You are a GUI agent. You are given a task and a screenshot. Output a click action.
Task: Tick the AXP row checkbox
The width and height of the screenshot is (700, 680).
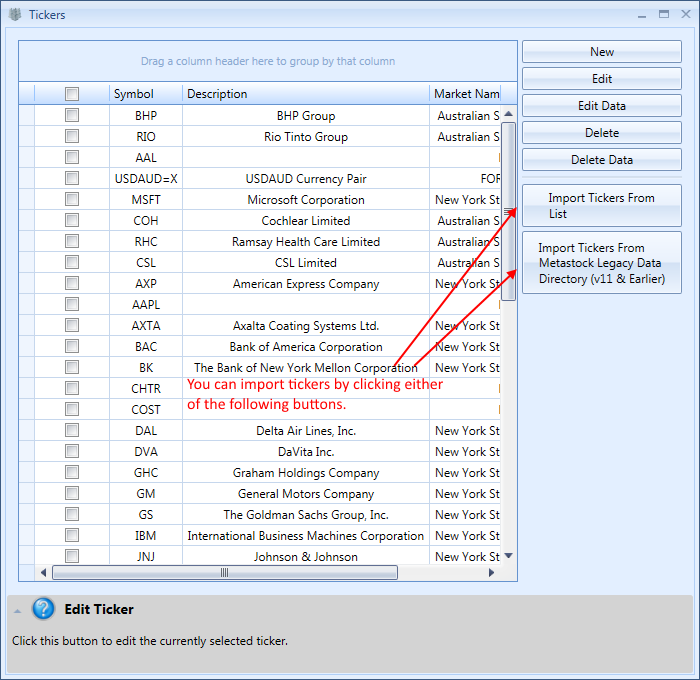point(72,283)
